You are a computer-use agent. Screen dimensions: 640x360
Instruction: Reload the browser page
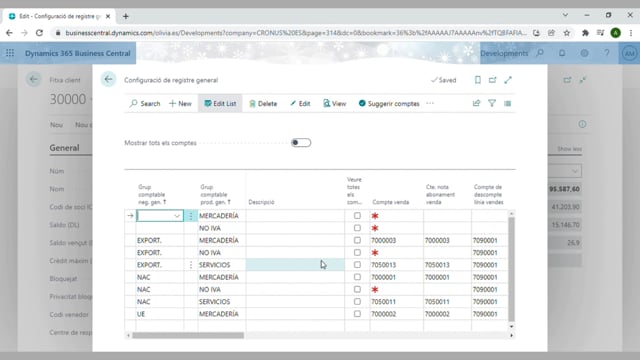39,33
